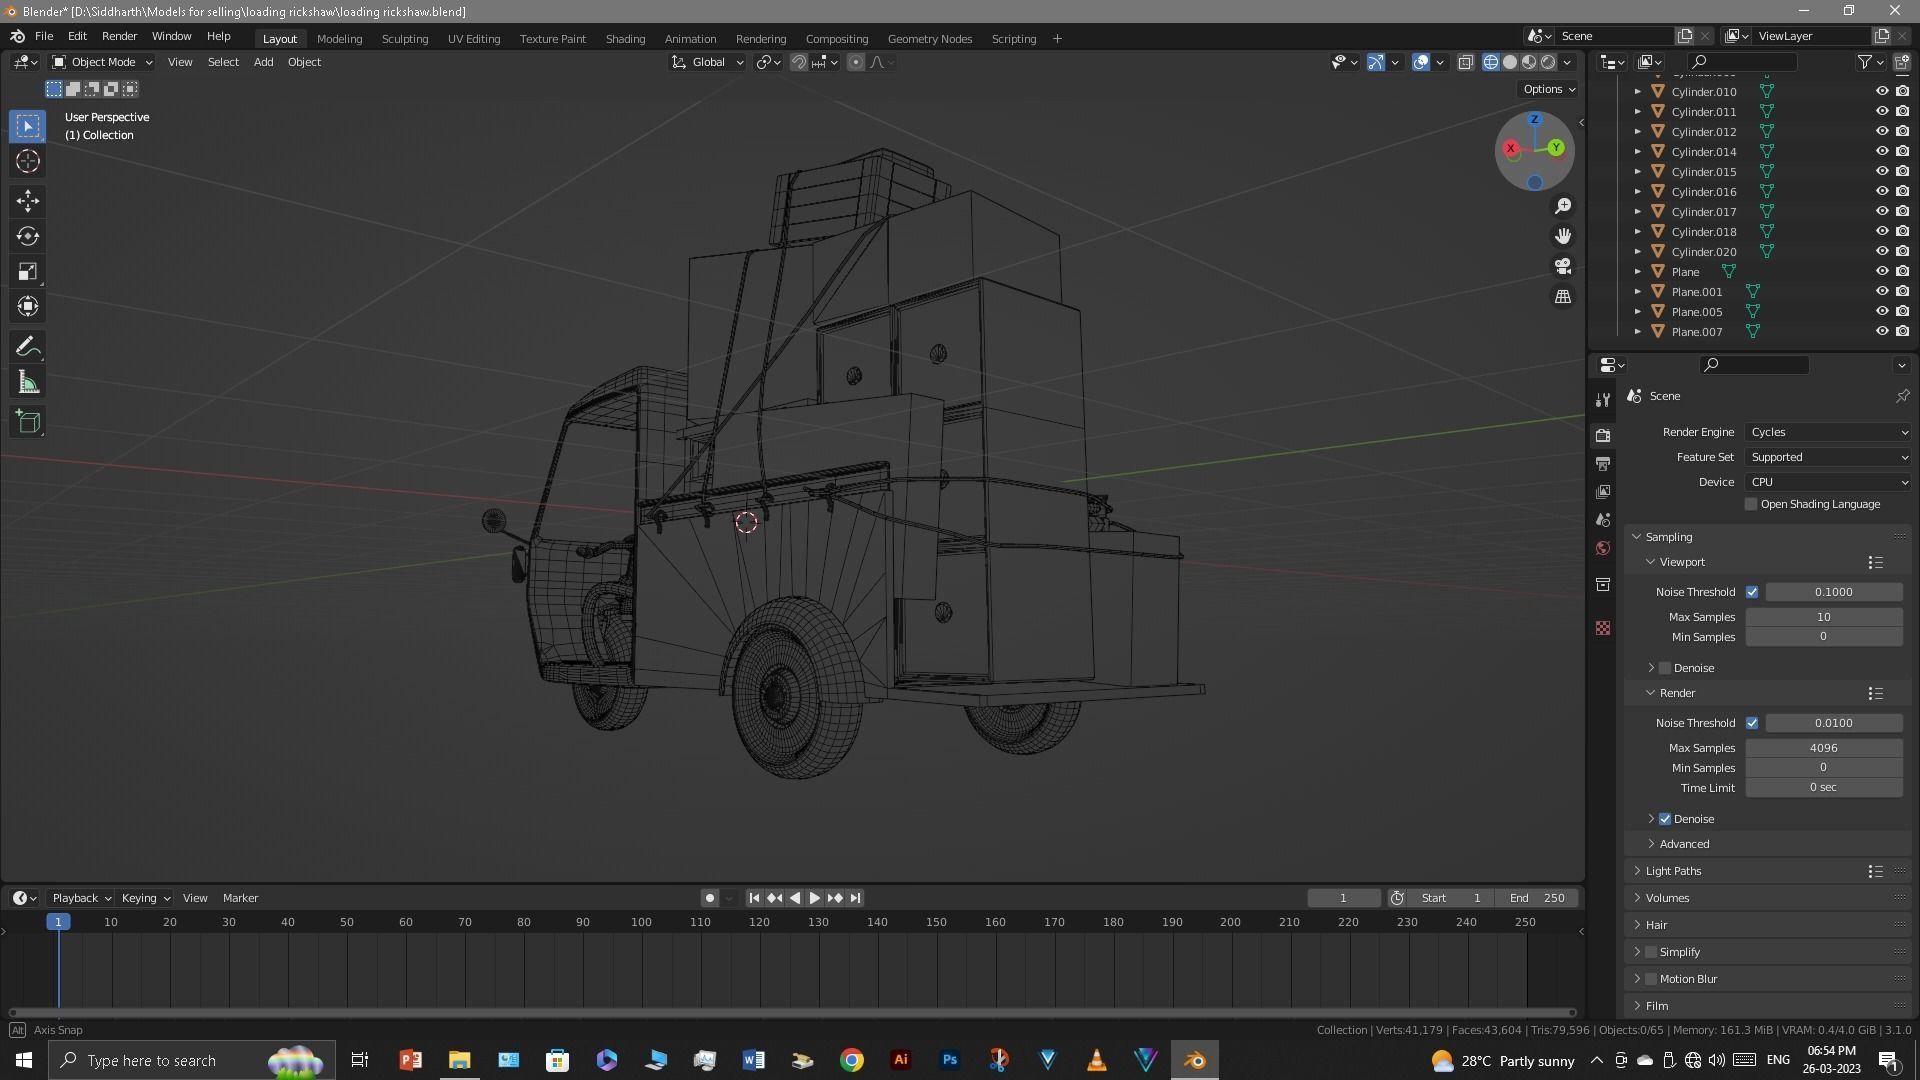The image size is (1920, 1080).
Task: Select the Cursor tool in the toolbar
Action: [28, 162]
